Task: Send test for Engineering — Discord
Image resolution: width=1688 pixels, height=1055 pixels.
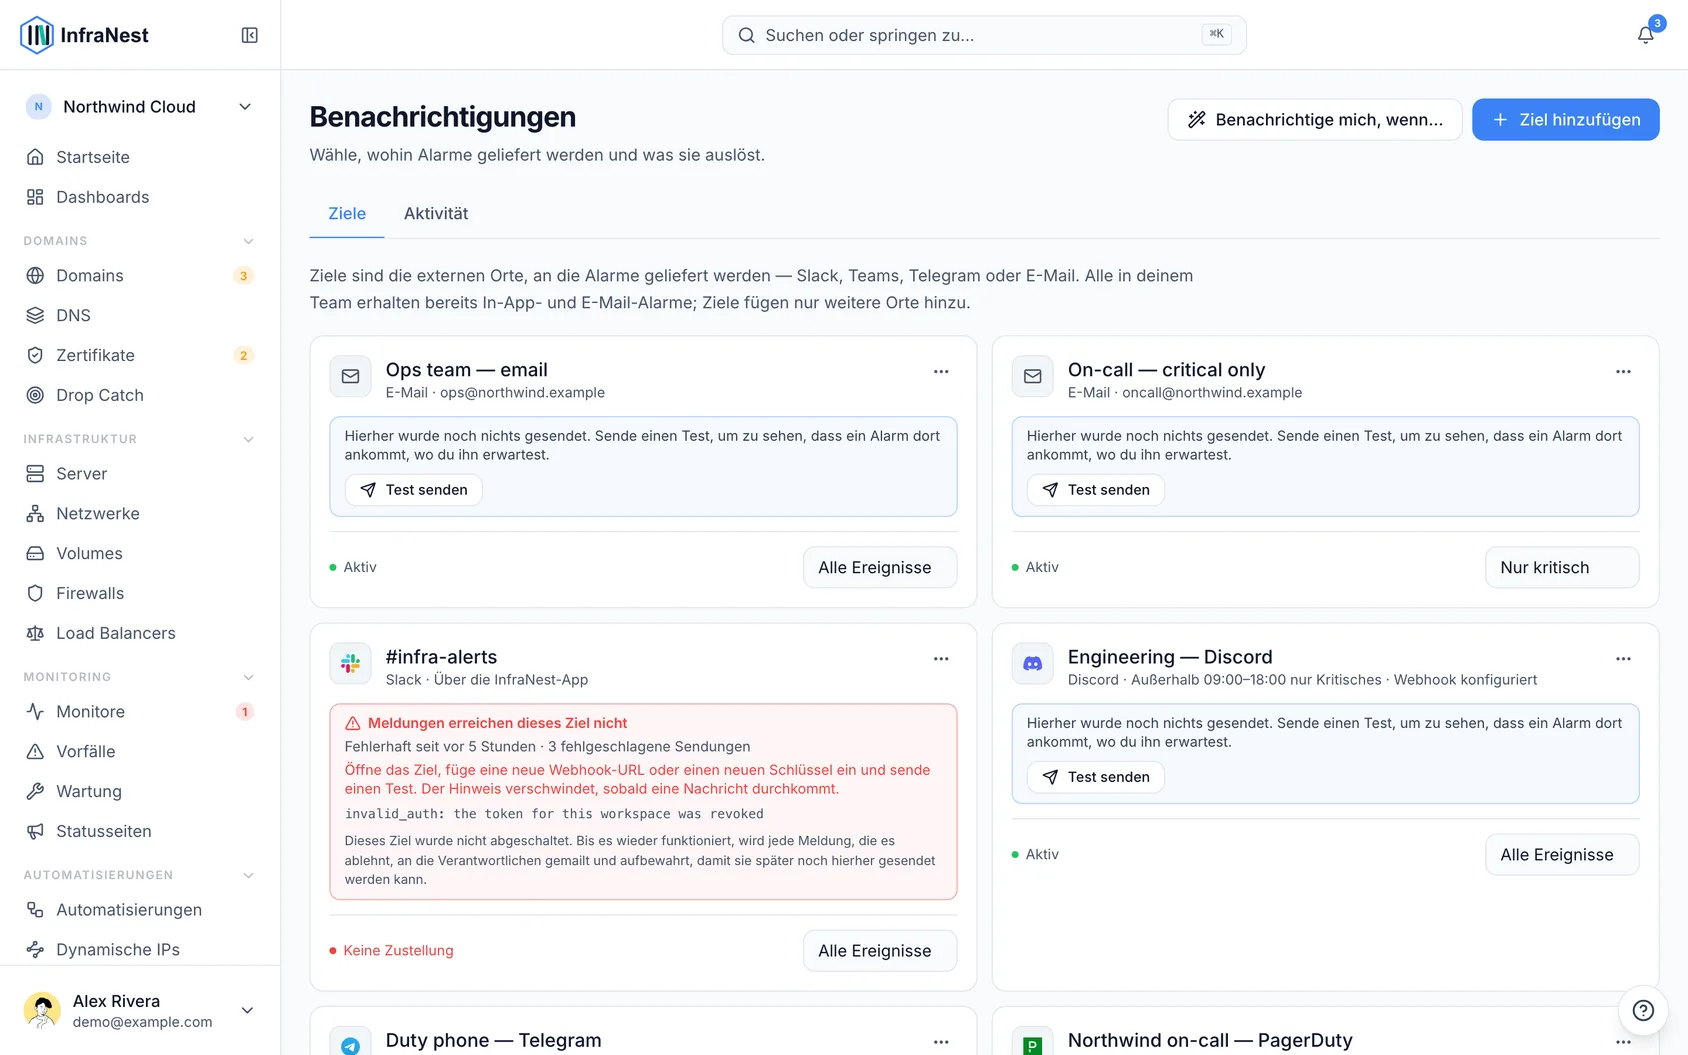Action: click(x=1096, y=777)
